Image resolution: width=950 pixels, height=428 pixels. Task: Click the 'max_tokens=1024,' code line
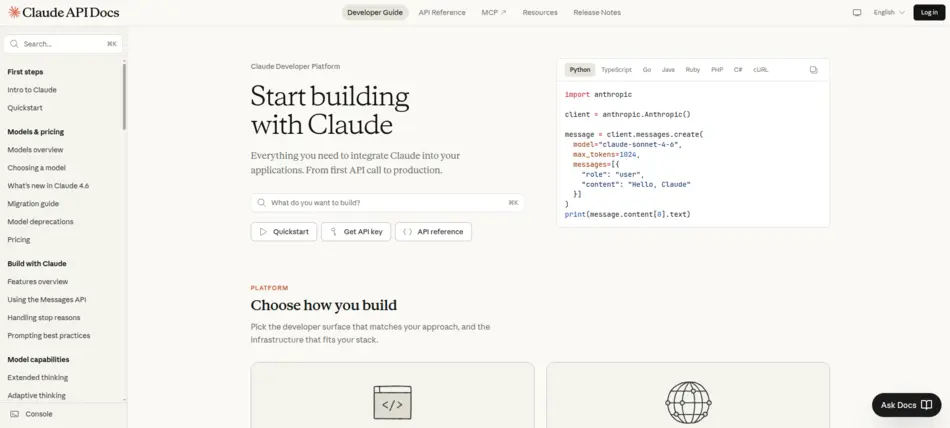pos(606,155)
